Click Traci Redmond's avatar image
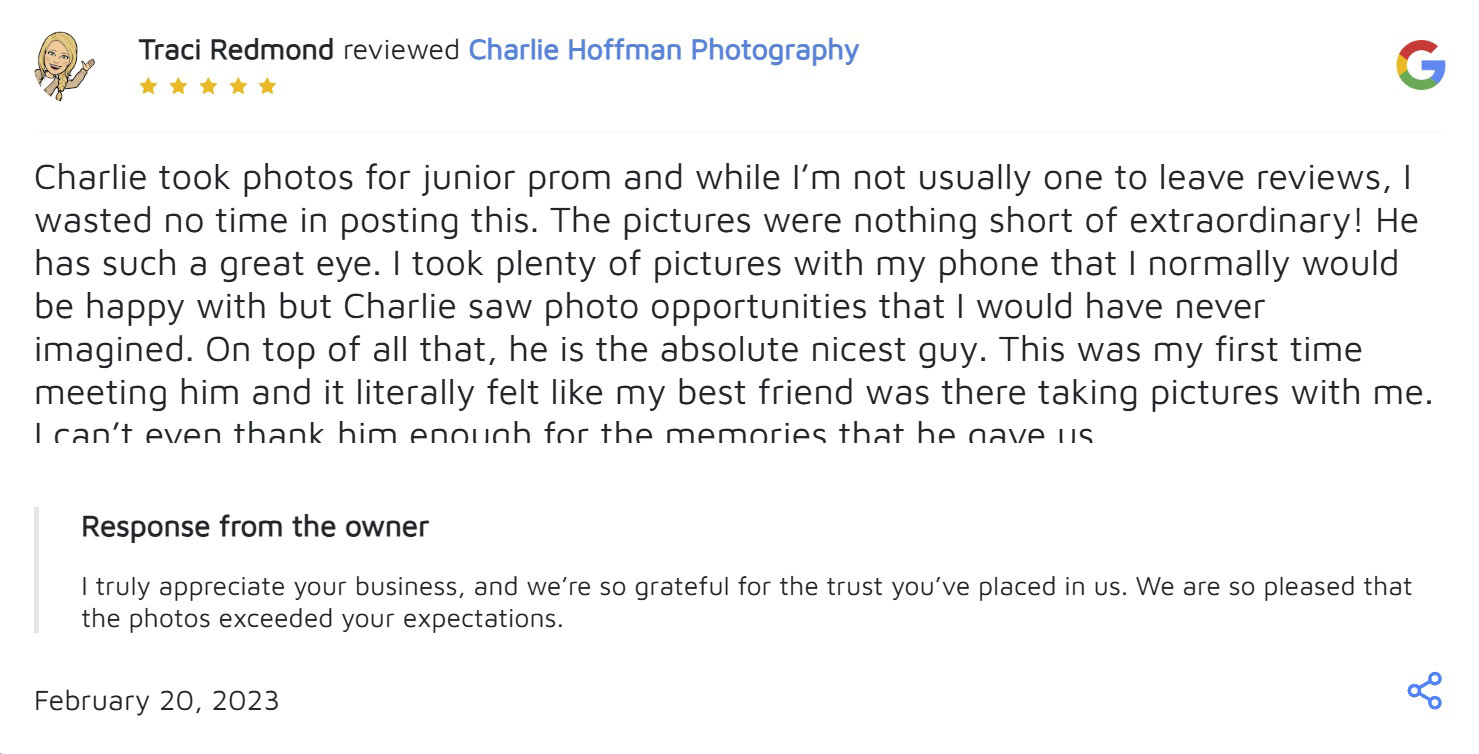Viewport: 1479px width, 754px height. 64,65
